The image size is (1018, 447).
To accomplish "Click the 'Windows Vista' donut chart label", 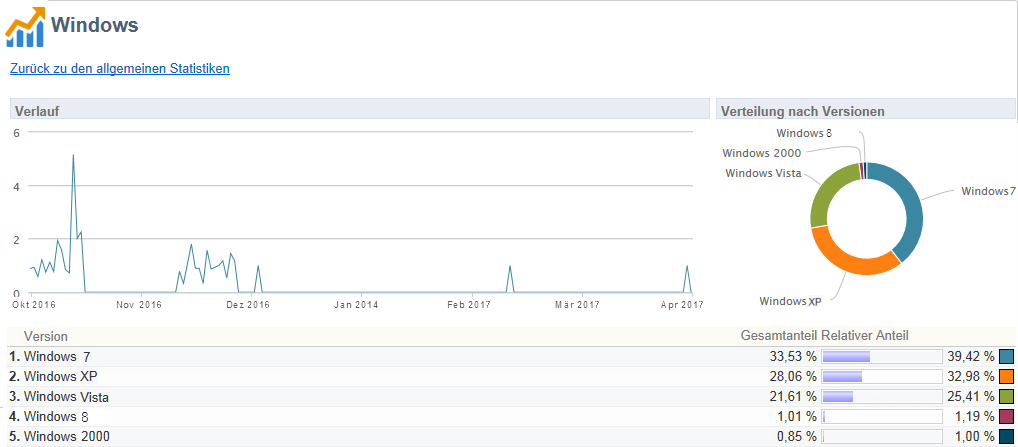I will tap(764, 173).
